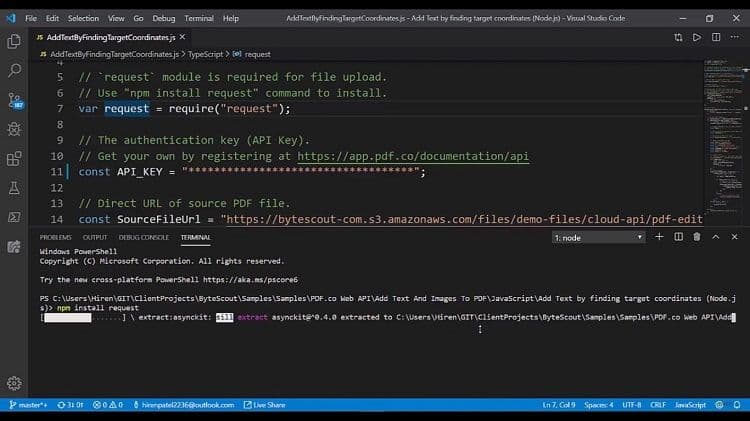750x421 pixels.
Task: Maximize the panel with the up chevron
Action: pyautogui.click(x=717, y=237)
